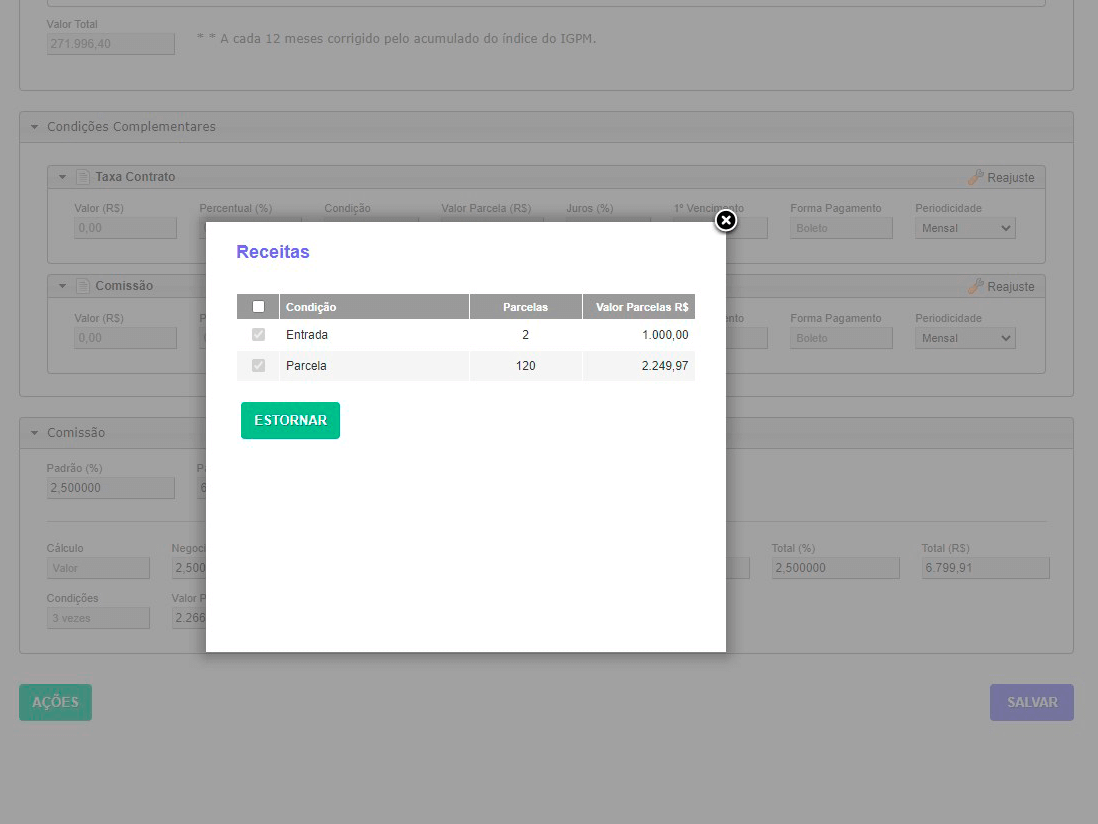Toggle the Entrada row checkbox
The height and width of the screenshot is (824, 1098).
click(x=258, y=335)
